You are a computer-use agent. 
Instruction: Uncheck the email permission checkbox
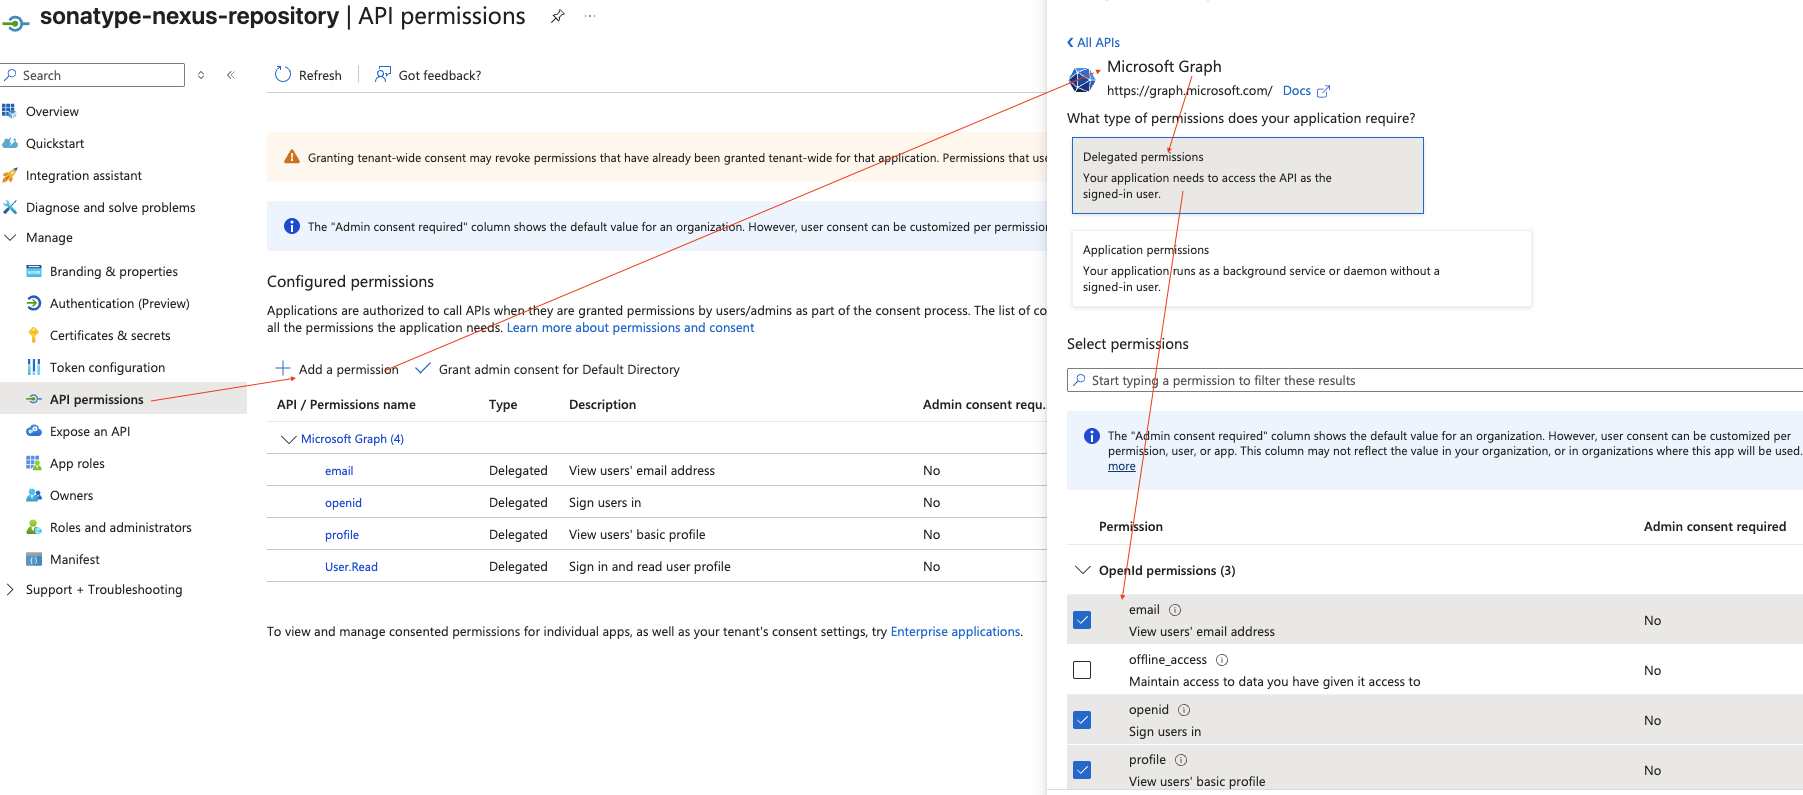pyautogui.click(x=1082, y=620)
